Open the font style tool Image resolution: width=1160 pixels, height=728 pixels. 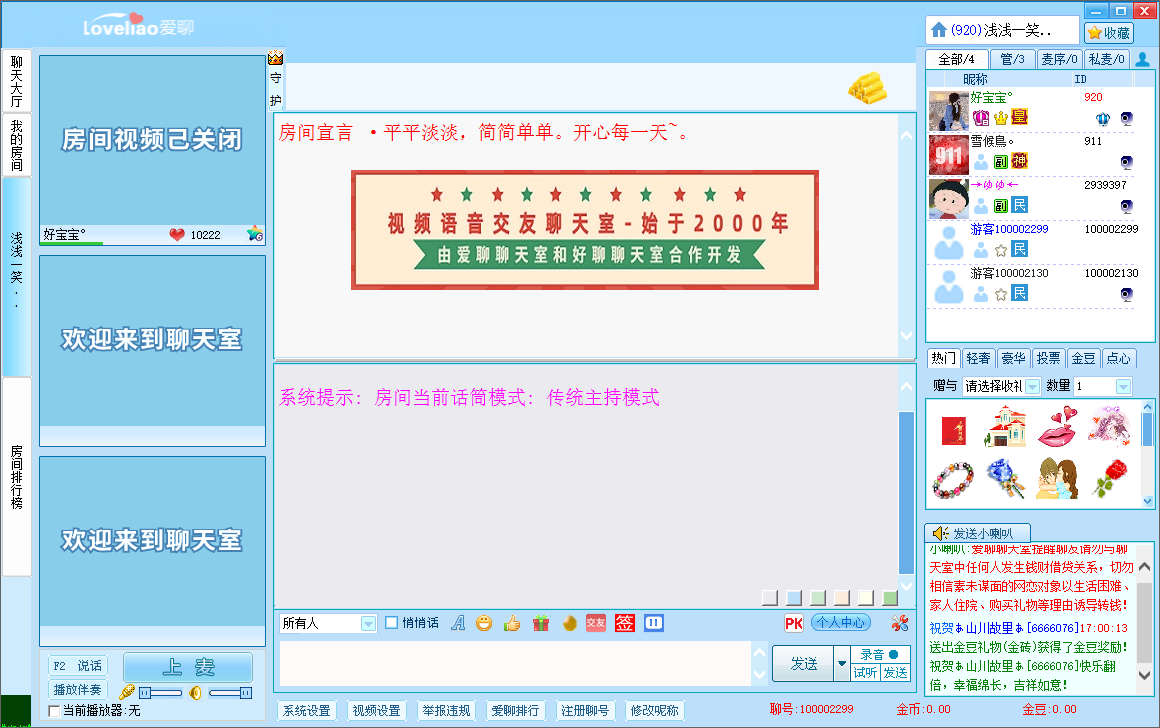click(x=459, y=624)
